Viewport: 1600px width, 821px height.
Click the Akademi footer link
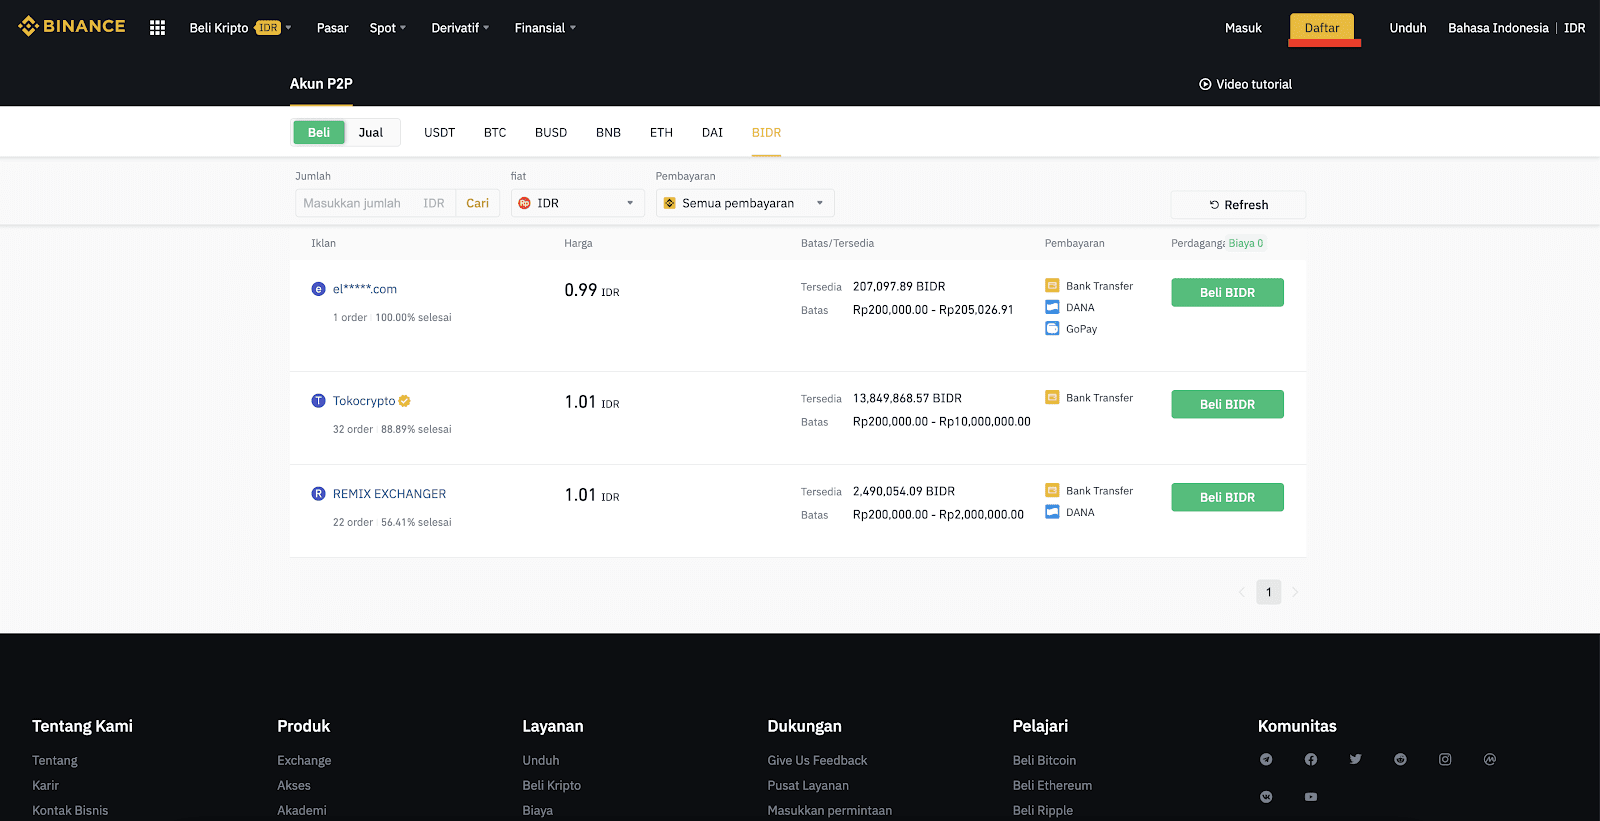[302, 811]
